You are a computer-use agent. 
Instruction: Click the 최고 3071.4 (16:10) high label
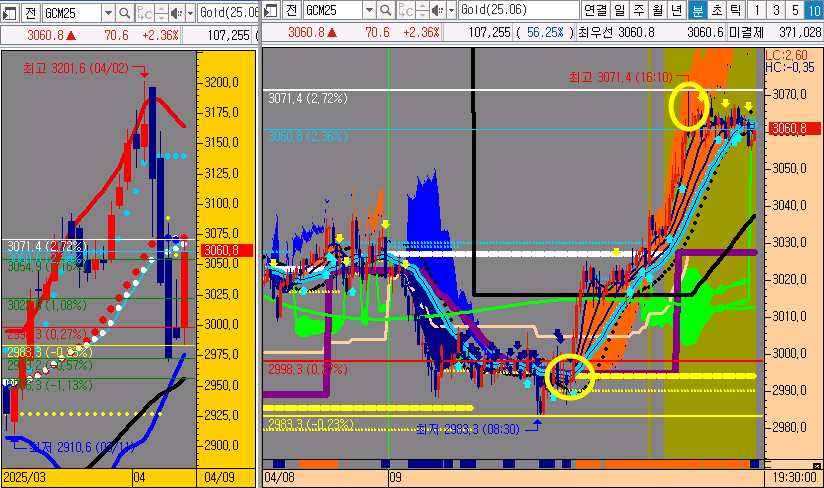click(x=621, y=77)
